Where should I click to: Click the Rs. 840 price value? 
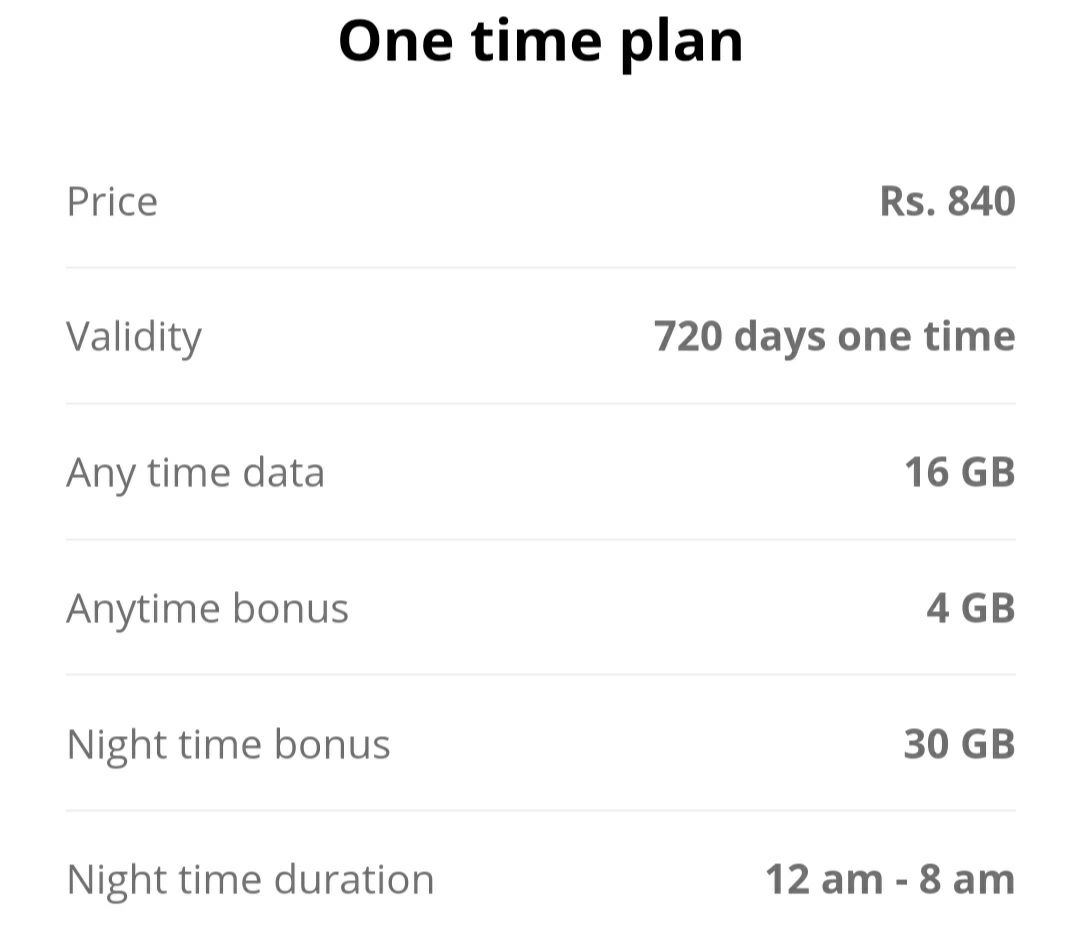[x=947, y=201]
